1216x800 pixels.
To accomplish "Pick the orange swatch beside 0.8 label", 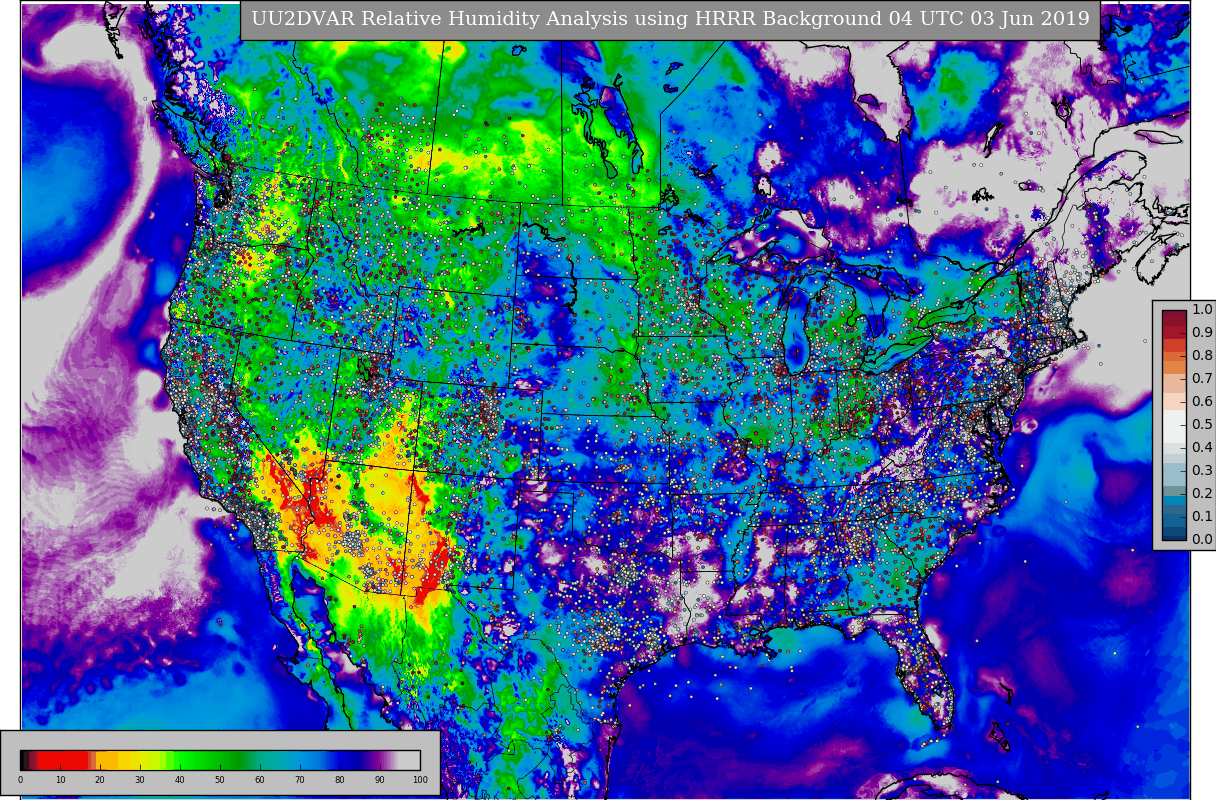I will tap(1174, 356).
